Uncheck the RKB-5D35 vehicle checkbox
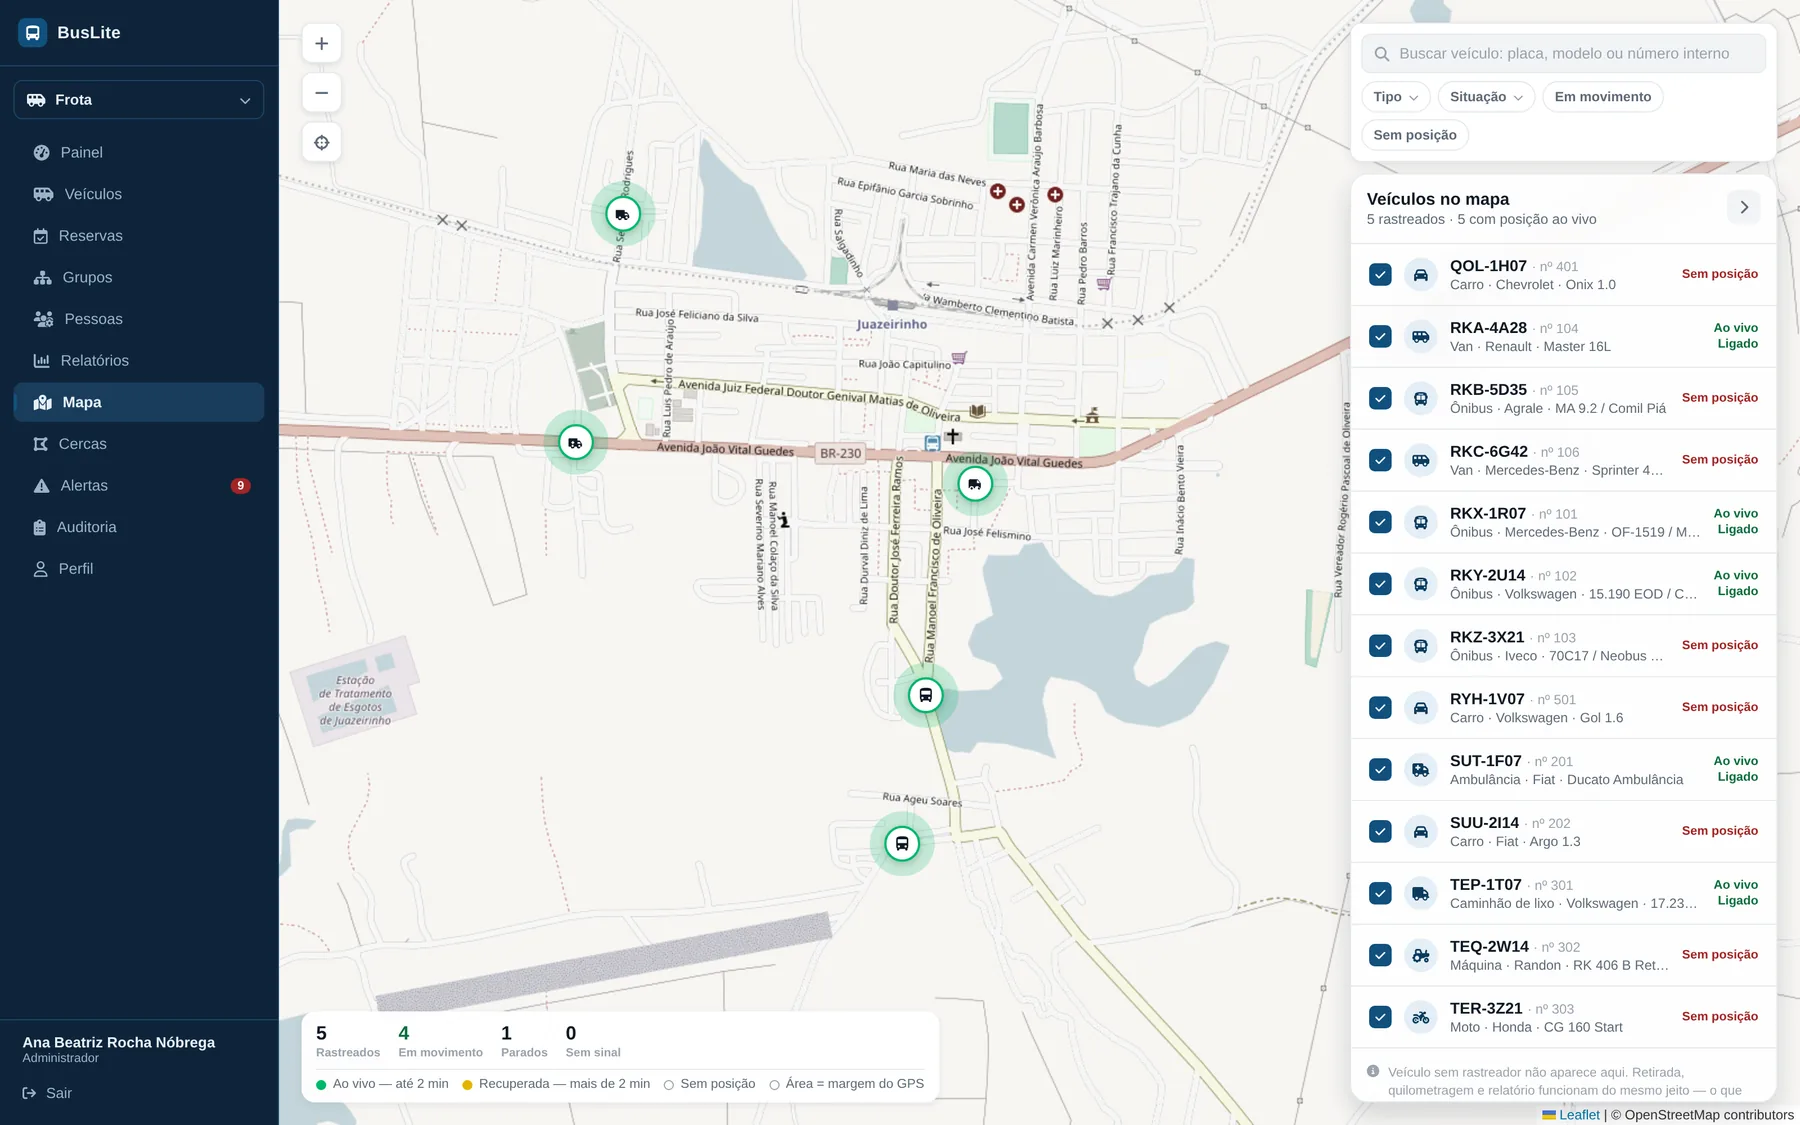This screenshot has width=1800, height=1125. point(1380,399)
